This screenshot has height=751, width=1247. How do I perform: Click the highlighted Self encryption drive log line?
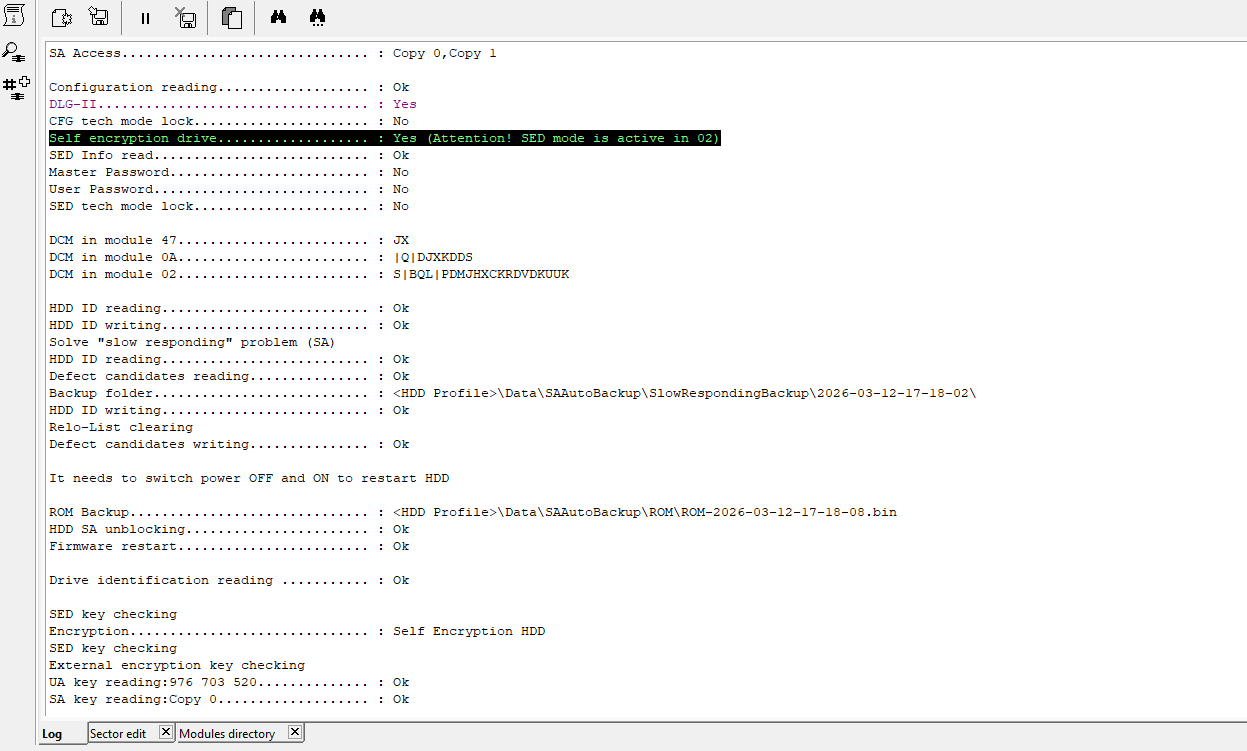(384, 138)
